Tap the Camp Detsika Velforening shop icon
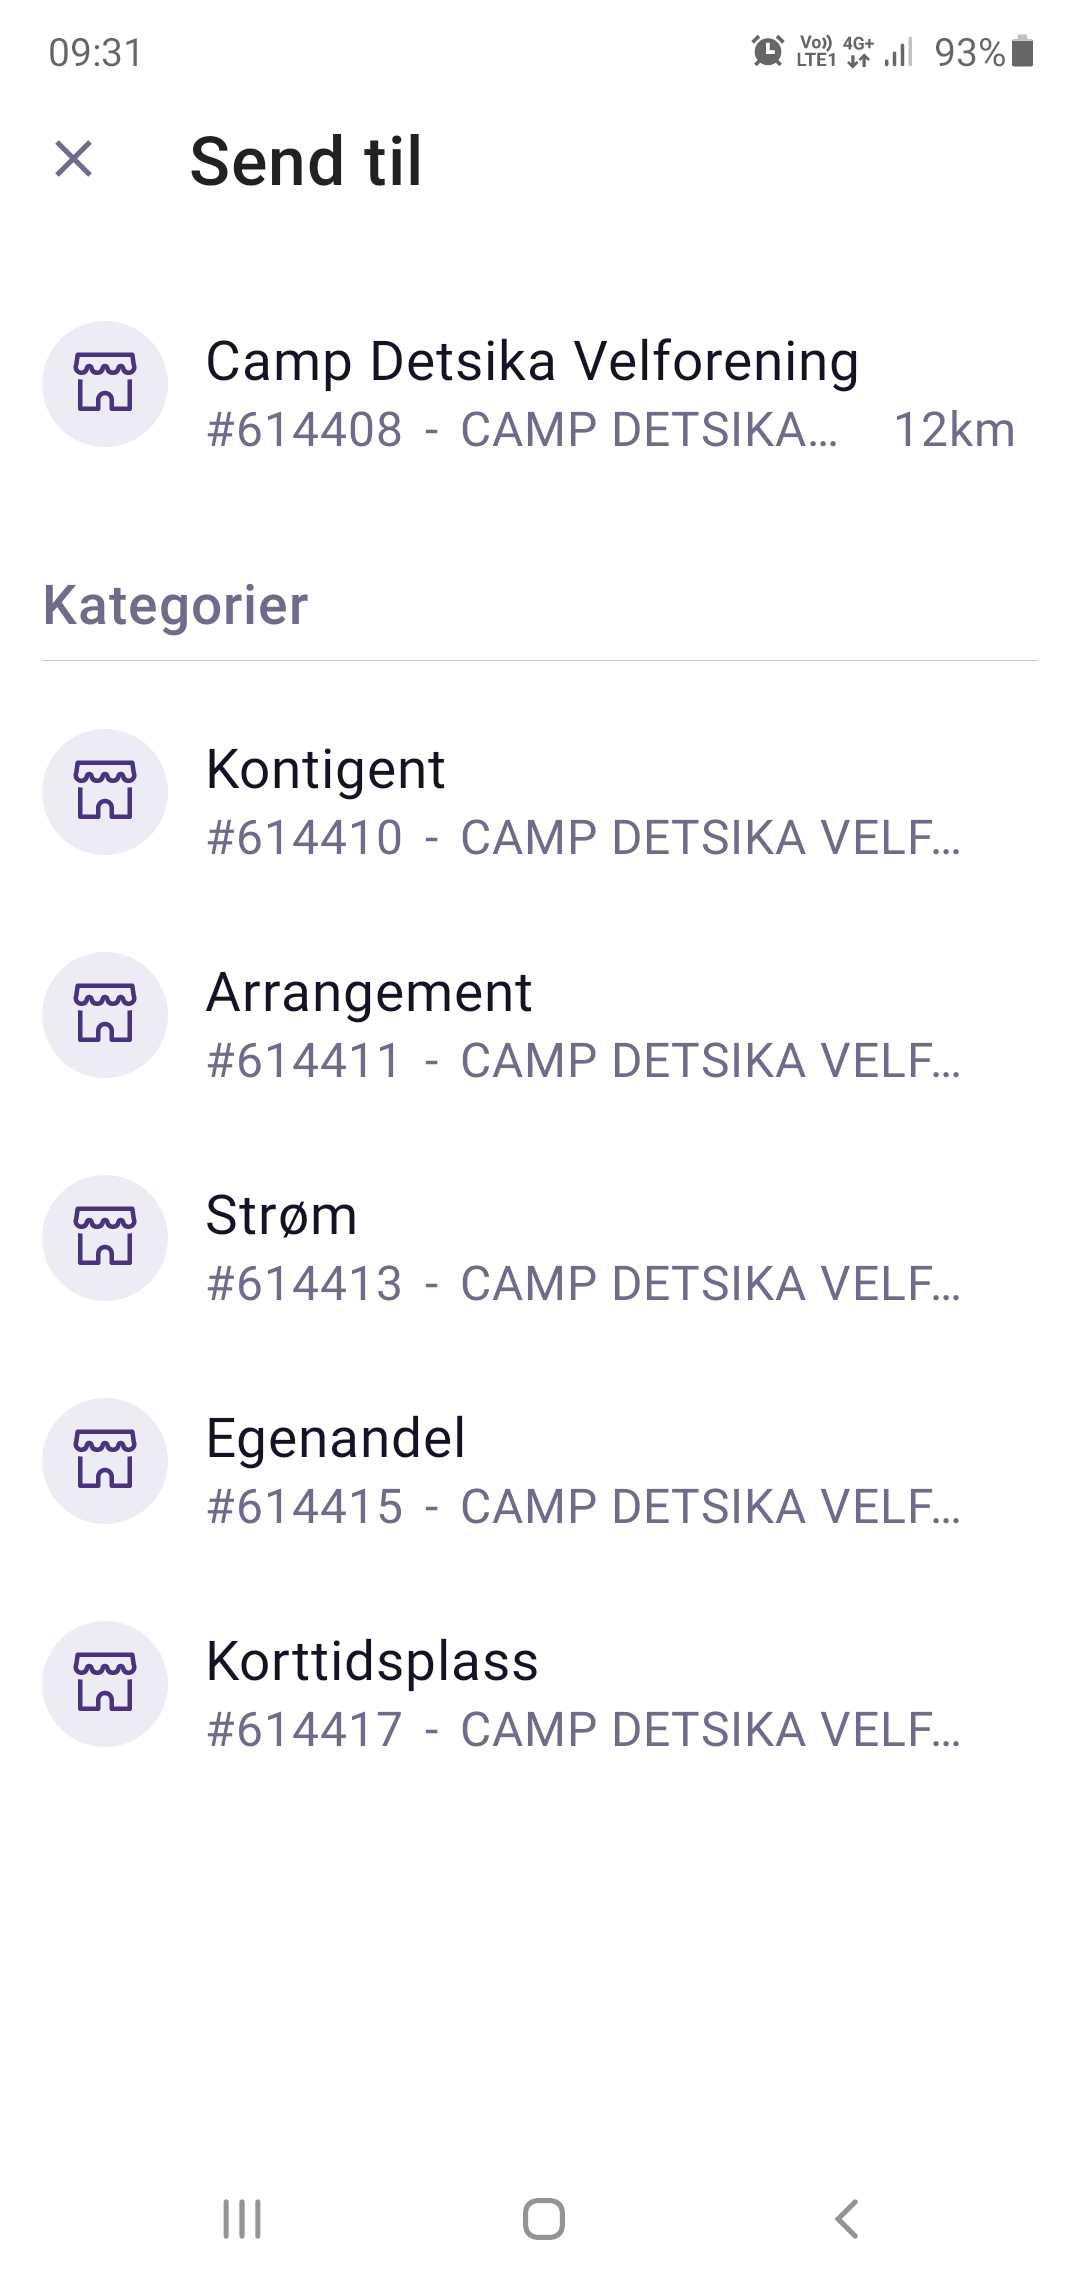The height and width of the screenshot is (2280, 1080). pyautogui.click(x=105, y=384)
